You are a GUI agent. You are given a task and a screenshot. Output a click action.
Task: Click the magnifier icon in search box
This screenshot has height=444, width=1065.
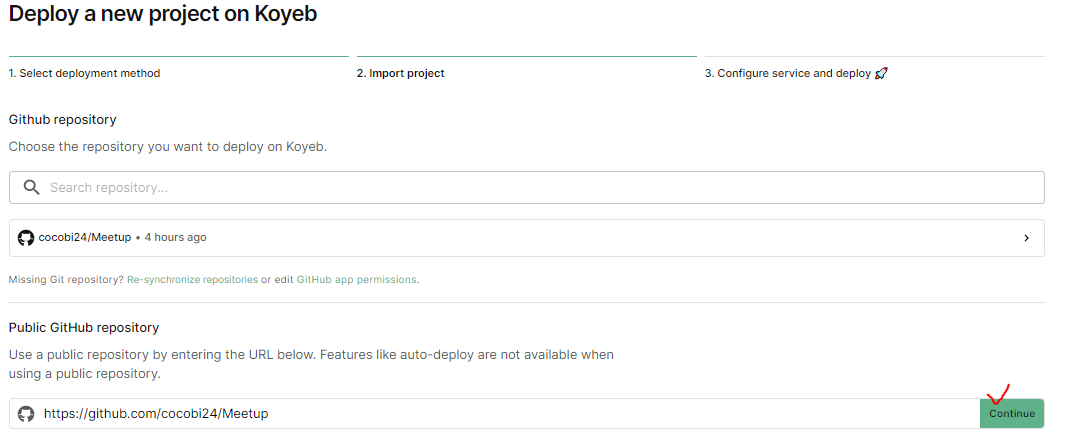31,187
